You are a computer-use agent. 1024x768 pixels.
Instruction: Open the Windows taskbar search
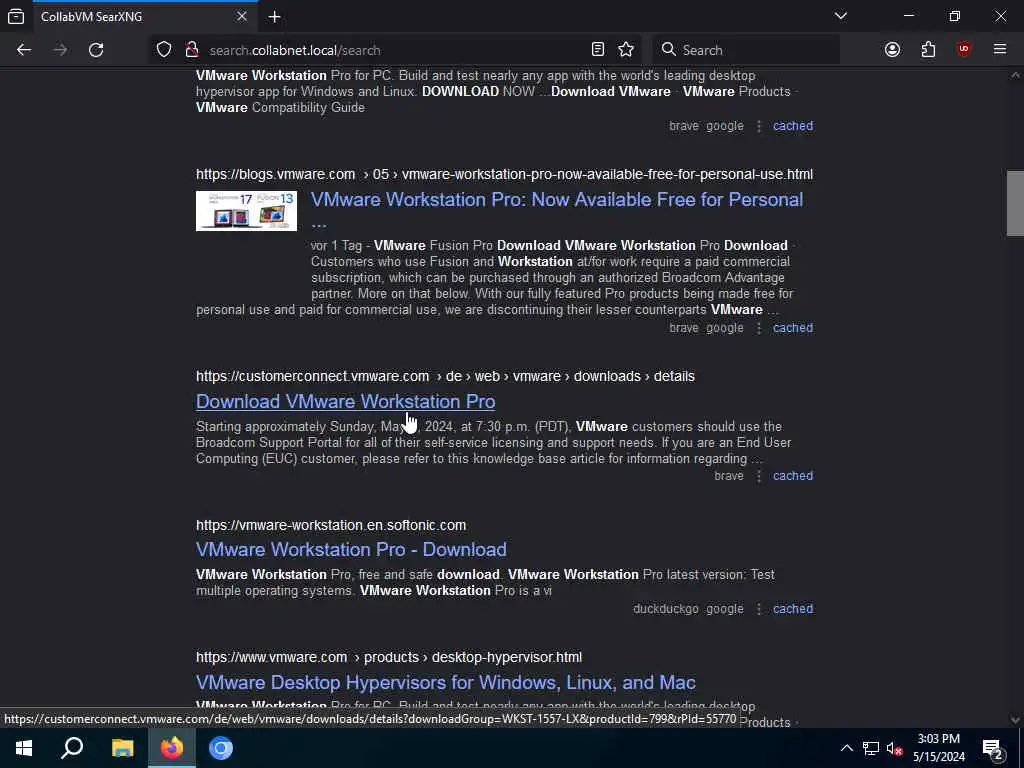point(72,748)
